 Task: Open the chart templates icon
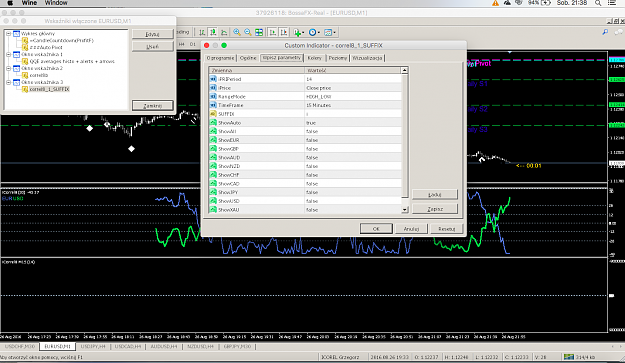pos(328,32)
